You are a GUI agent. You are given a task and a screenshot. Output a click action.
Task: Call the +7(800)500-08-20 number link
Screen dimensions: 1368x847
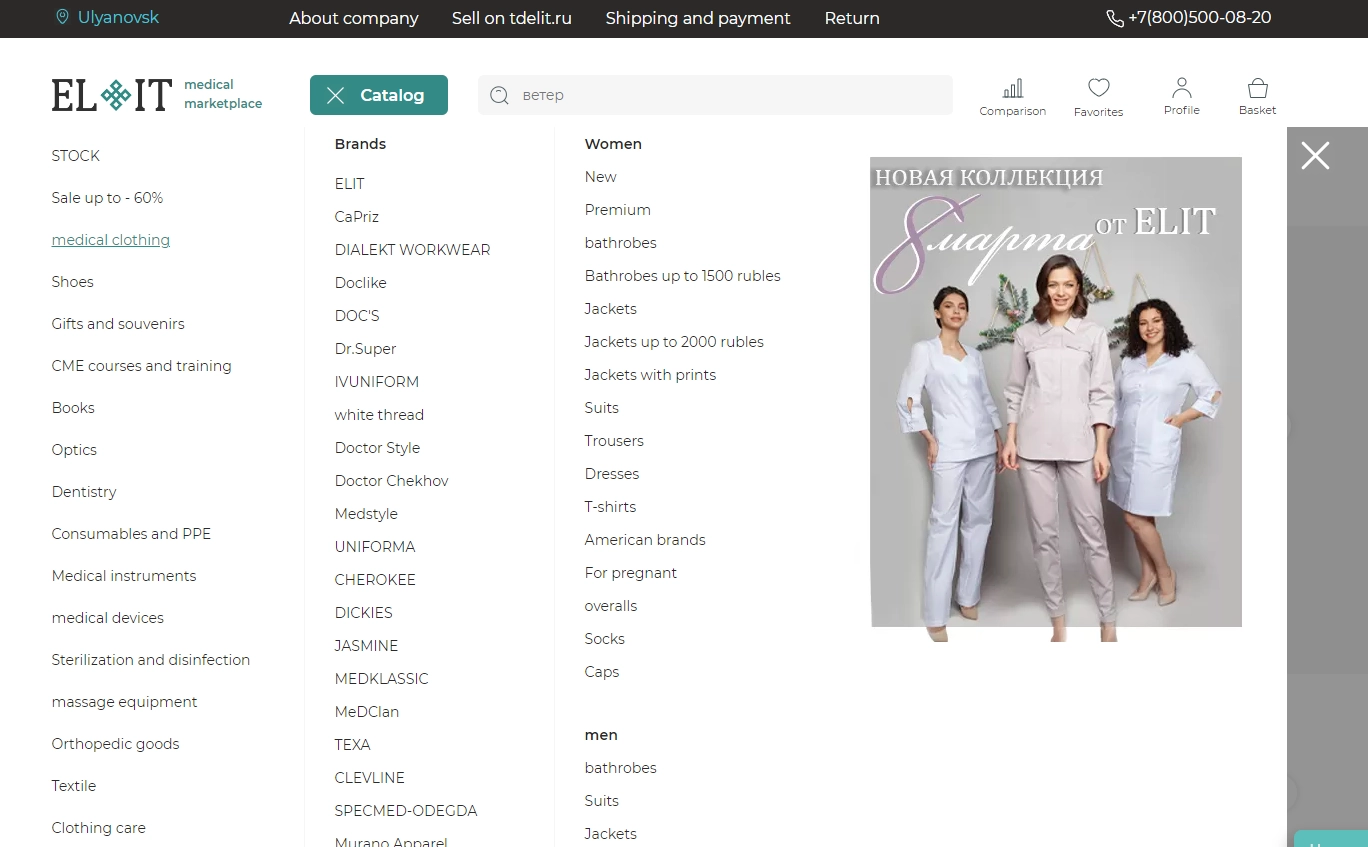pos(1200,18)
